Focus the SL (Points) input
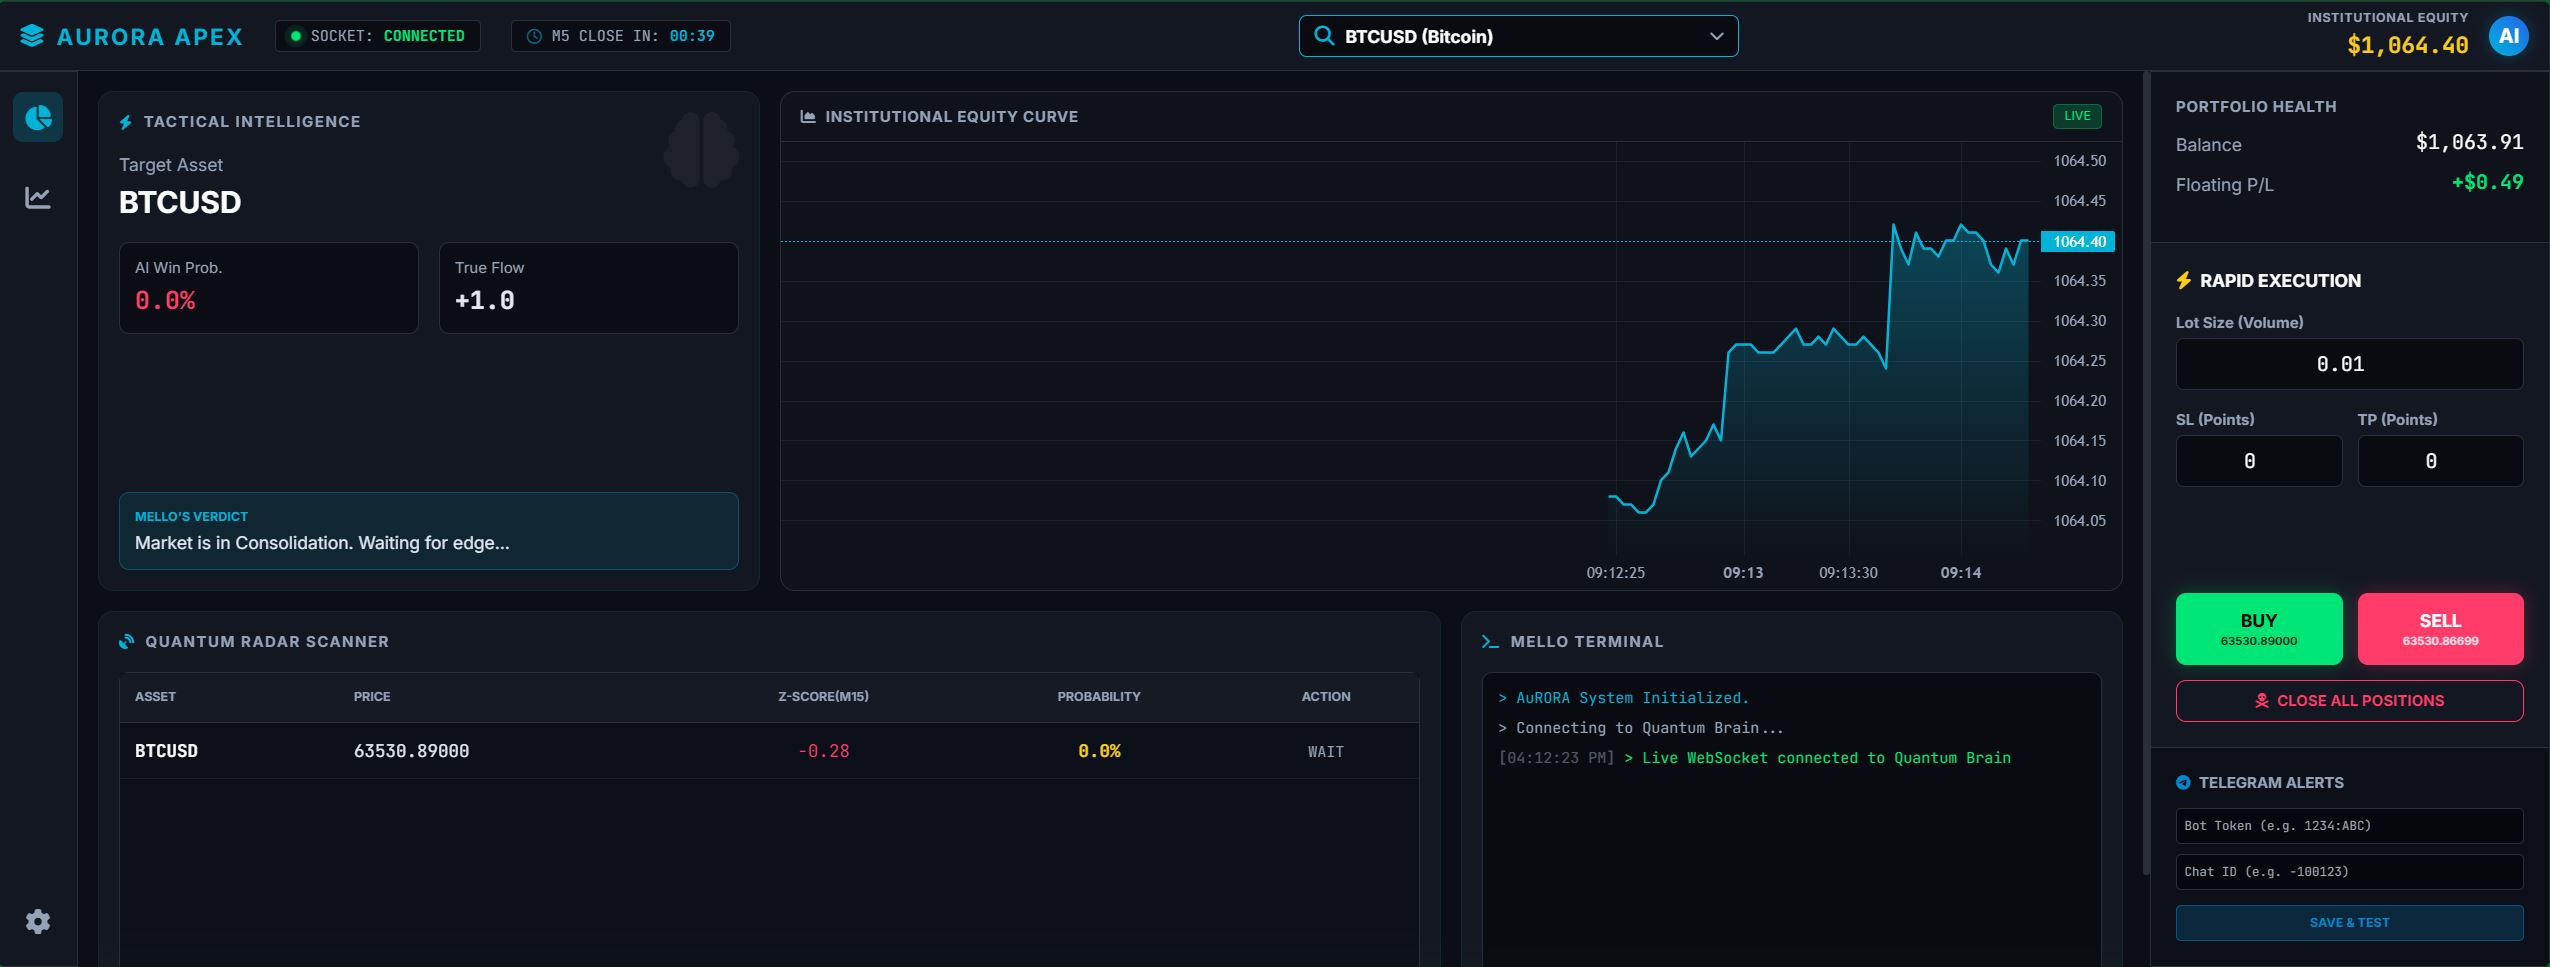Image resolution: width=2550 pixels, height=967 pixels. click(2259, 461)
